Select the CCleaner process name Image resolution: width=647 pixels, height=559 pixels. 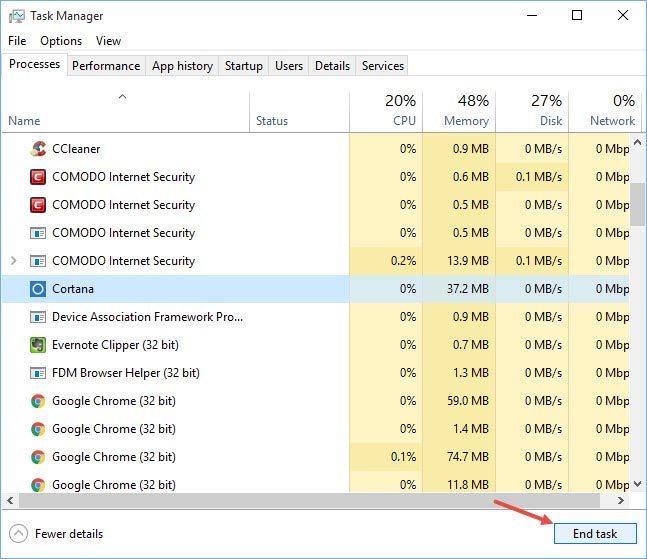click(76, 149)
